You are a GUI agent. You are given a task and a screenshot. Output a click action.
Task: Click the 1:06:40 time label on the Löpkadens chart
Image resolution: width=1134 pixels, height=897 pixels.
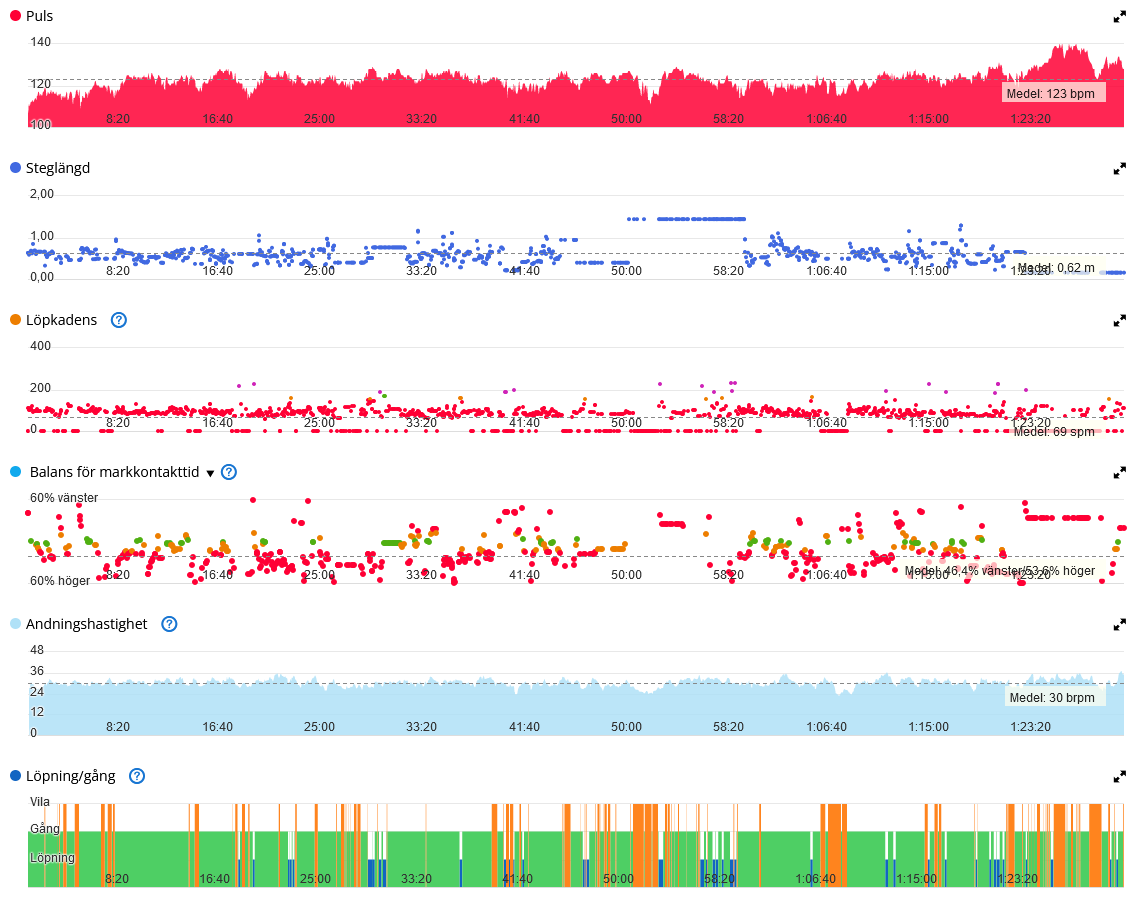pos(827,422)
